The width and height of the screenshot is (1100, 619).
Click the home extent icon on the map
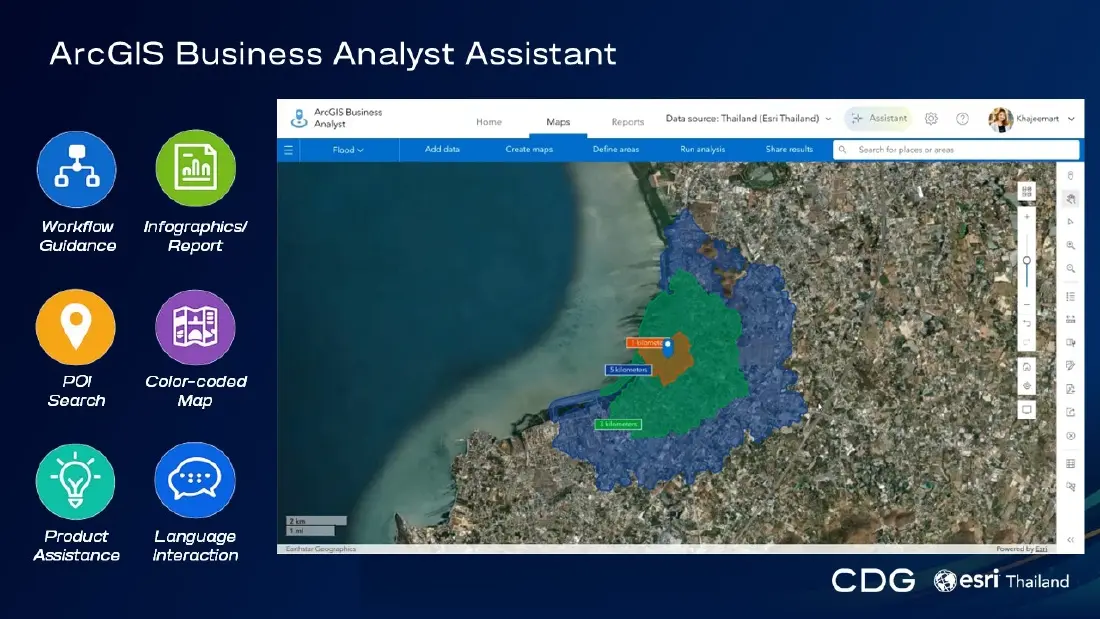point(1026,367)
